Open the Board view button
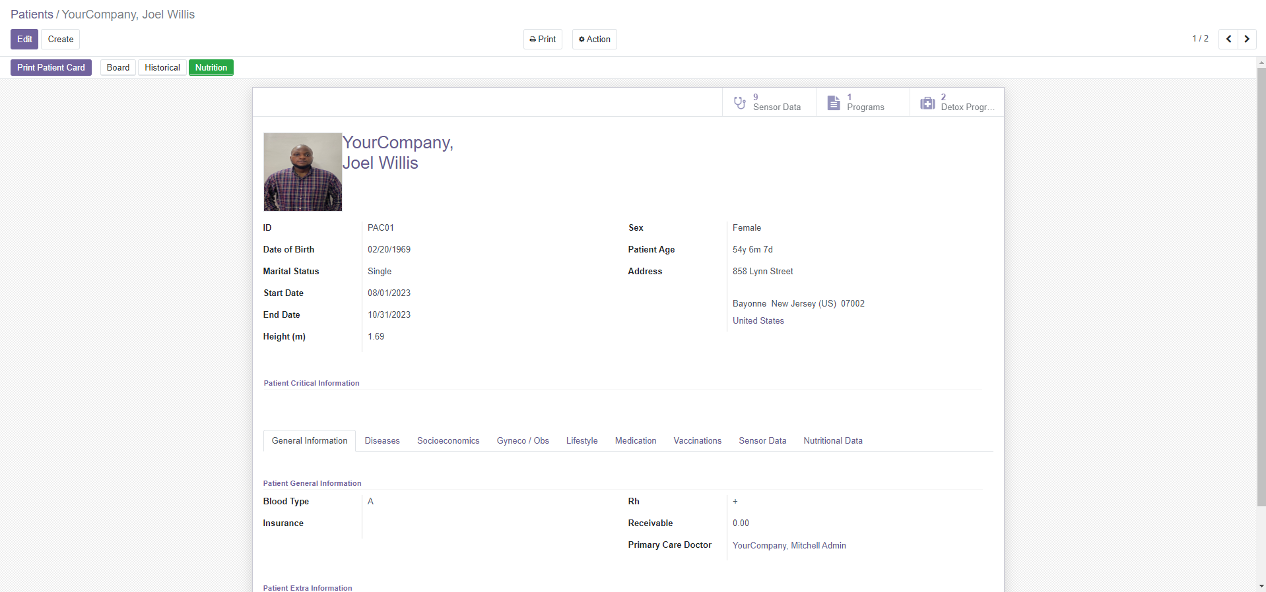The image size is (1266, 592). point(118,68)
